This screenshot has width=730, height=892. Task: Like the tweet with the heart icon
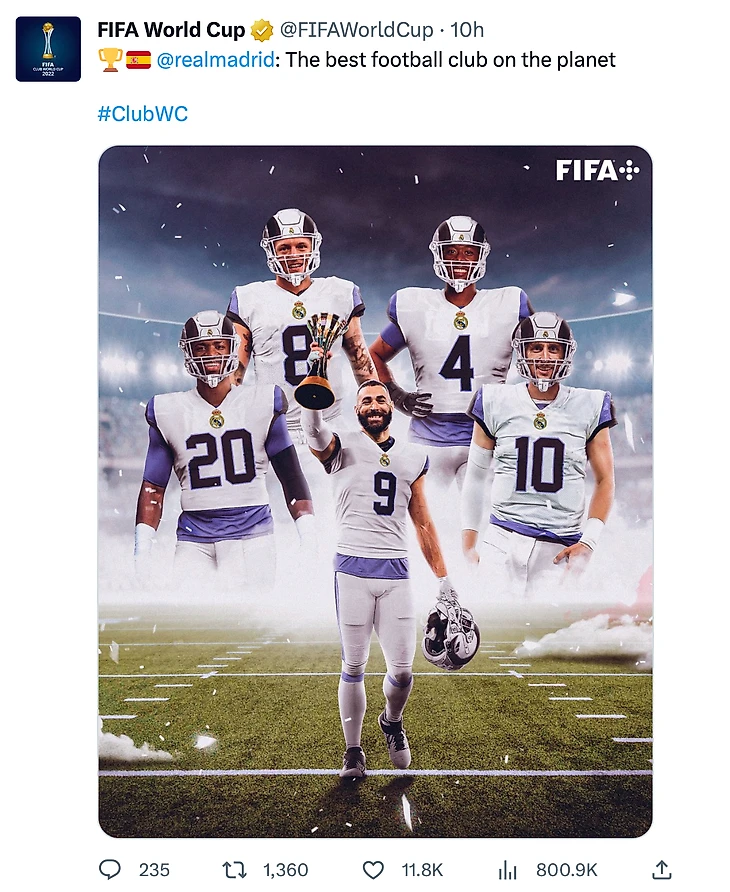(373, 870)
